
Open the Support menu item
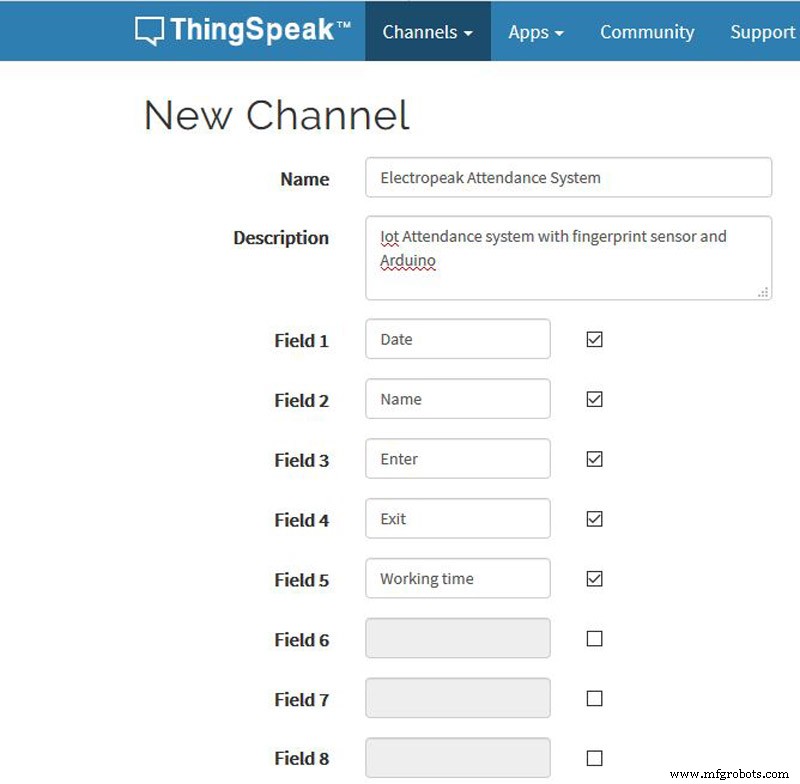coord(762,32)
